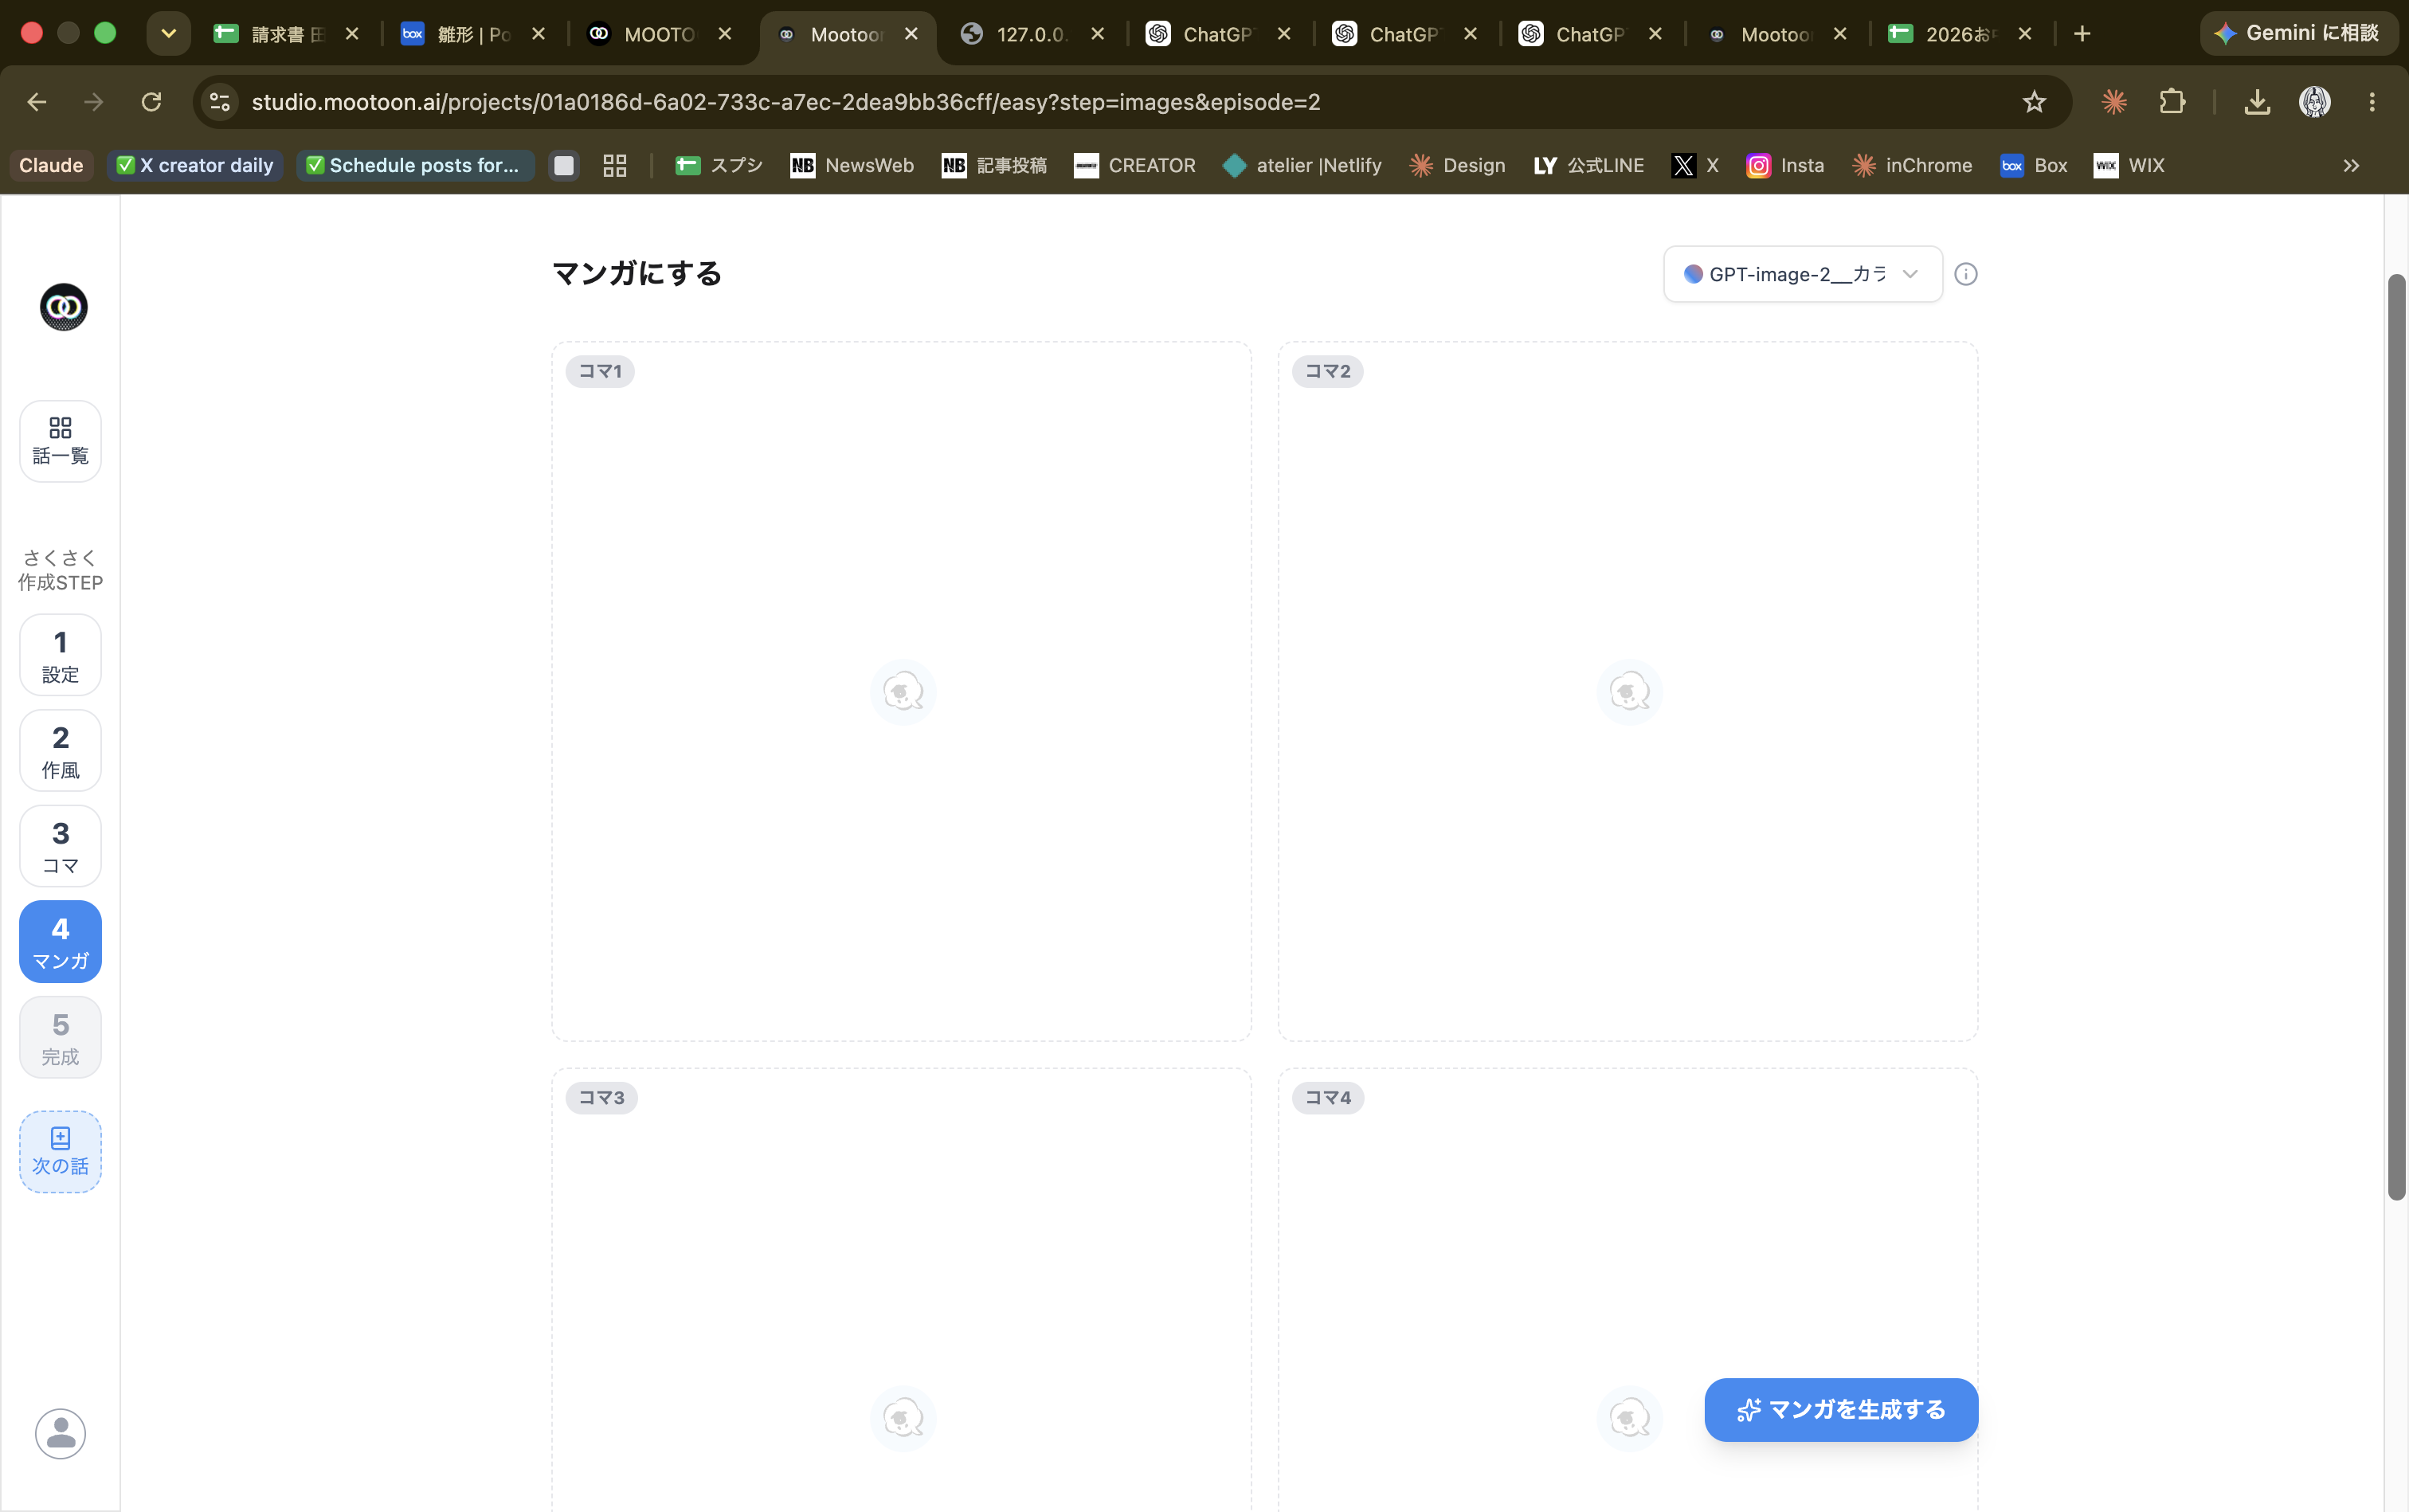Open the X creator daily bookmark

195,165
